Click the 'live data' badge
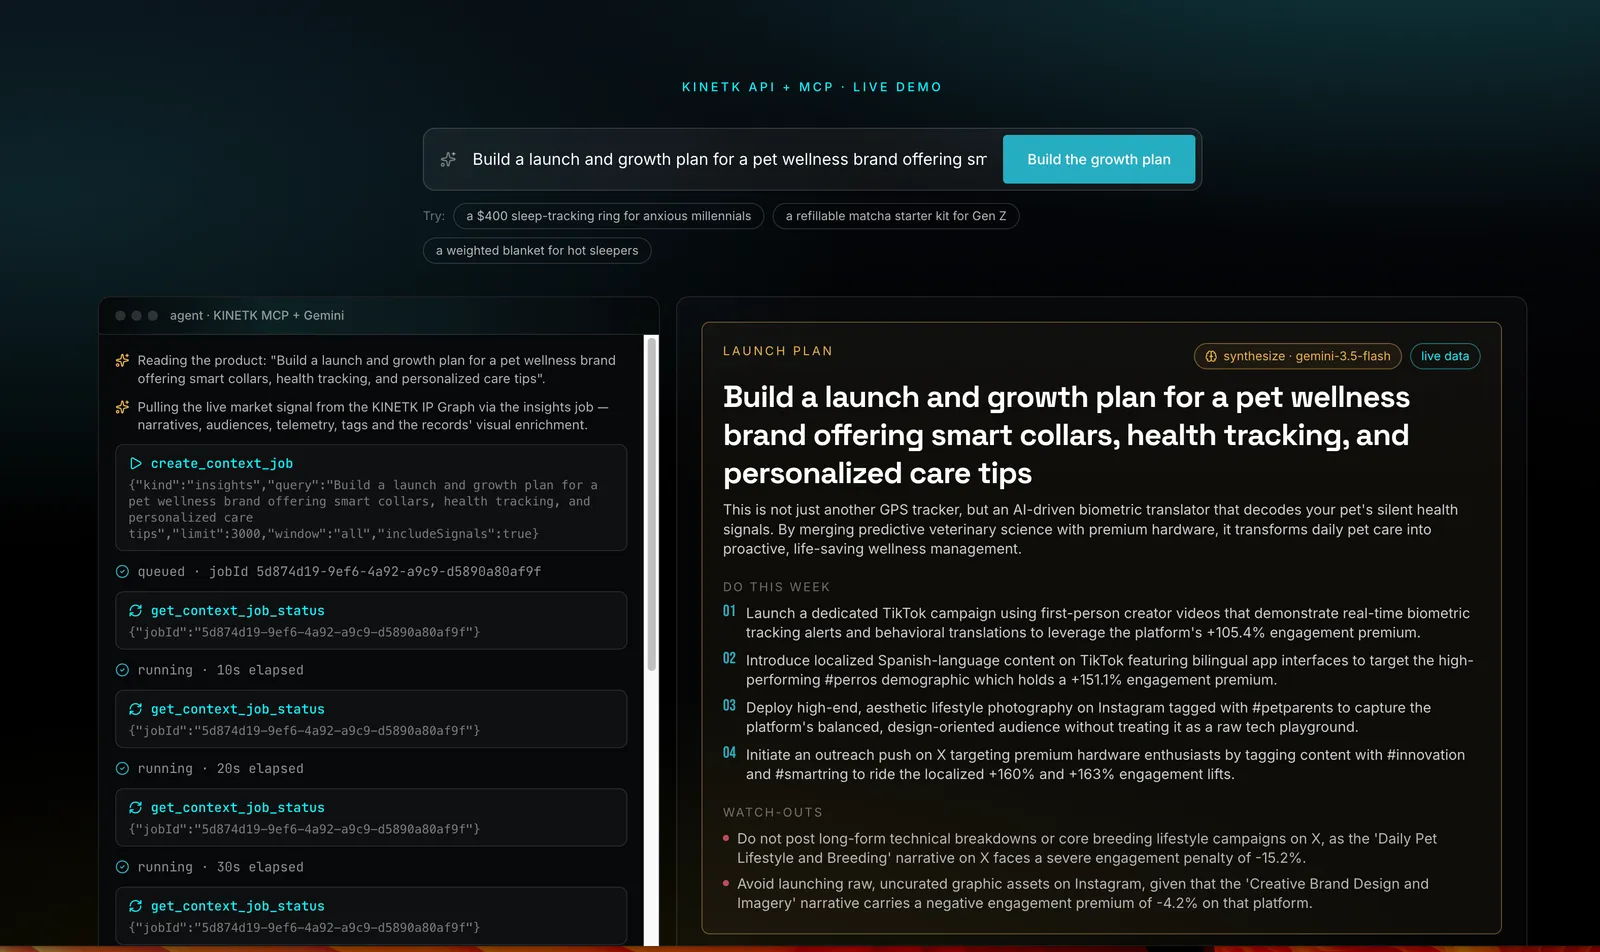This screenshot has width=1600, height=952. 1445,356
